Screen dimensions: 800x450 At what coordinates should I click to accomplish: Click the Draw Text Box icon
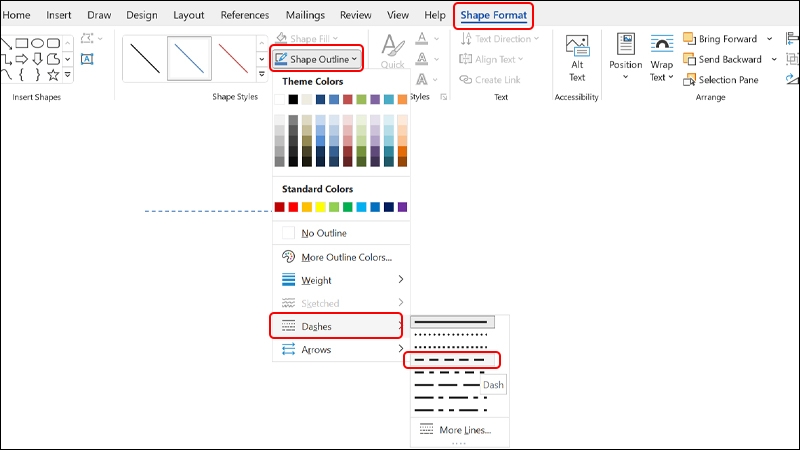click(87, 59)
